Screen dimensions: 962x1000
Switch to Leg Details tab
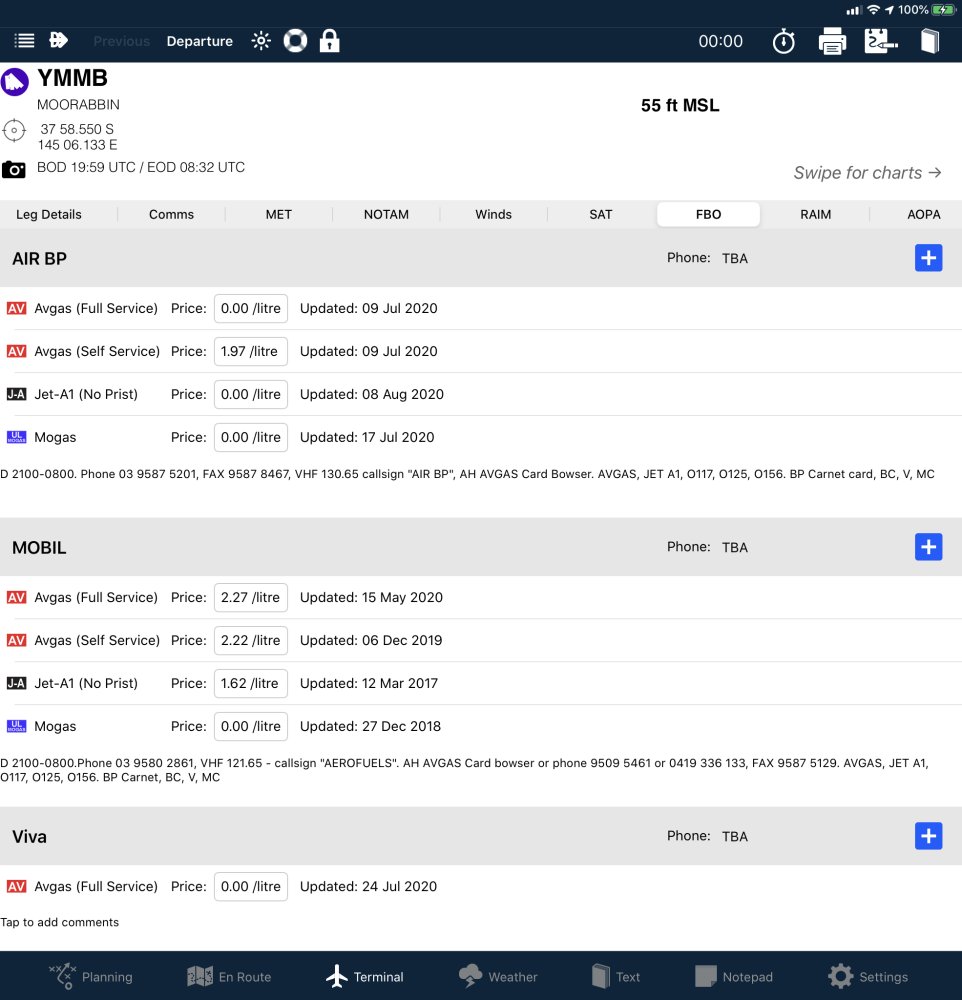(49, 214)
